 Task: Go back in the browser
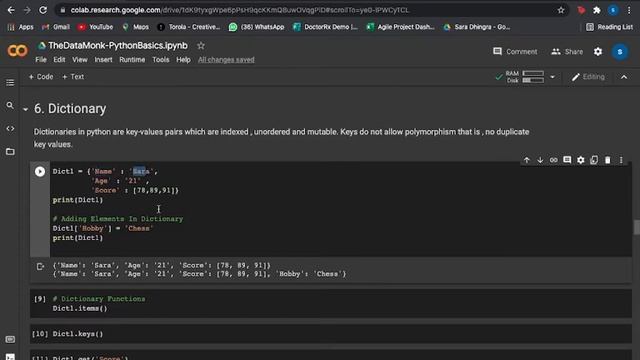11,10
